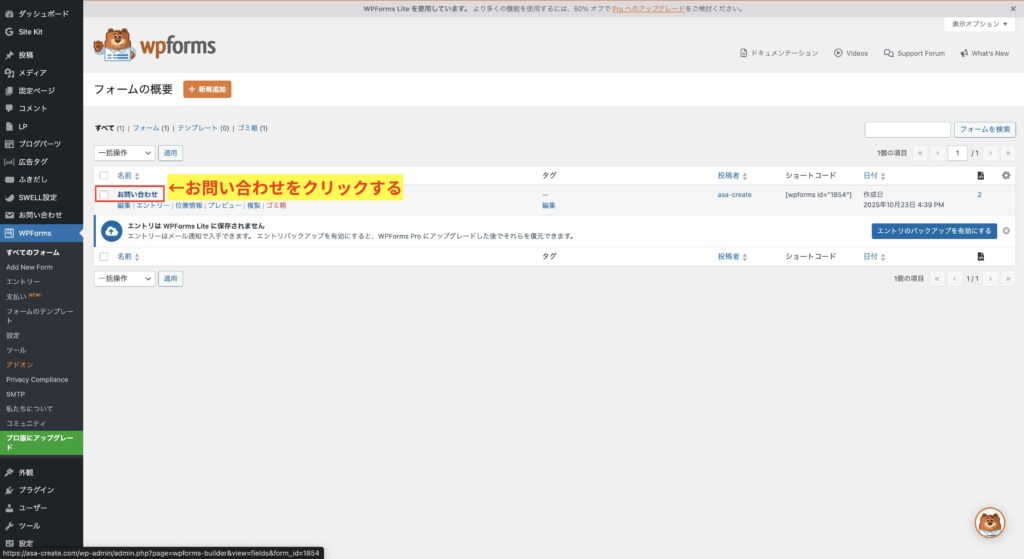This screenshot has width=1024, height=559.
Task: Click the What's New megaphone
Action: point(964,53)
